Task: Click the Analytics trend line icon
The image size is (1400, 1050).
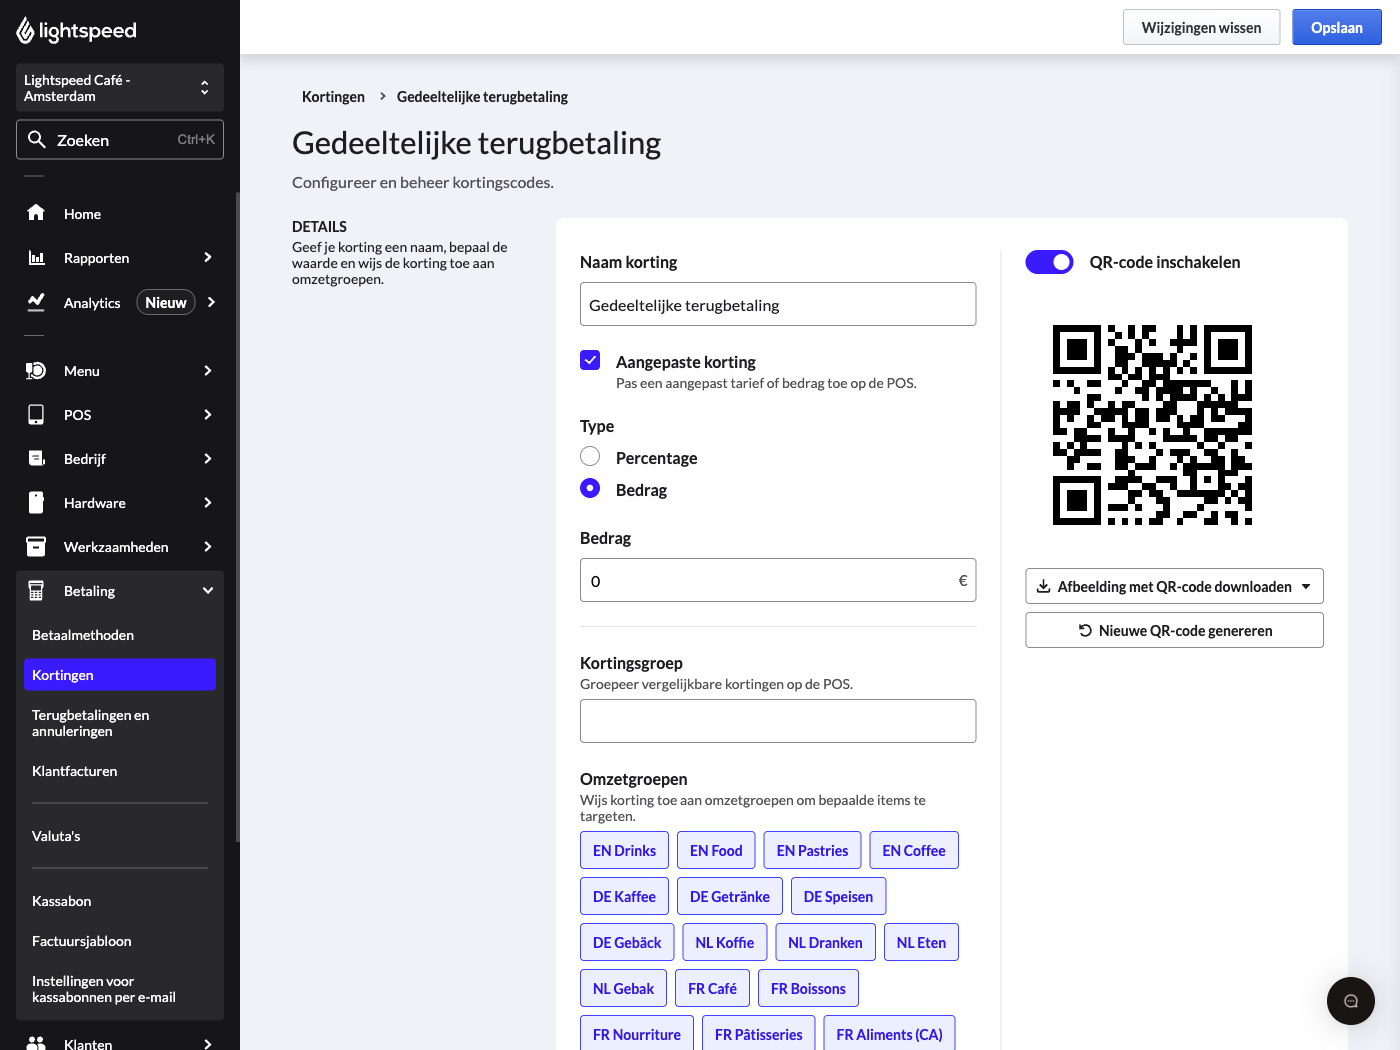Action: pyautogui.click(x=36, y=301)
